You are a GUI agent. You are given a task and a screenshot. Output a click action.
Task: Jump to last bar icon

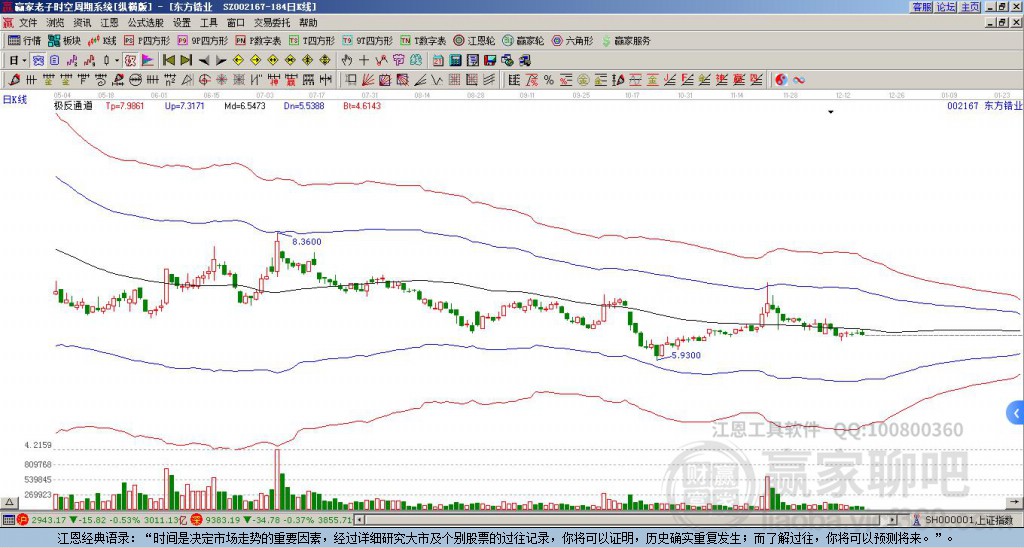pos(185,61)
